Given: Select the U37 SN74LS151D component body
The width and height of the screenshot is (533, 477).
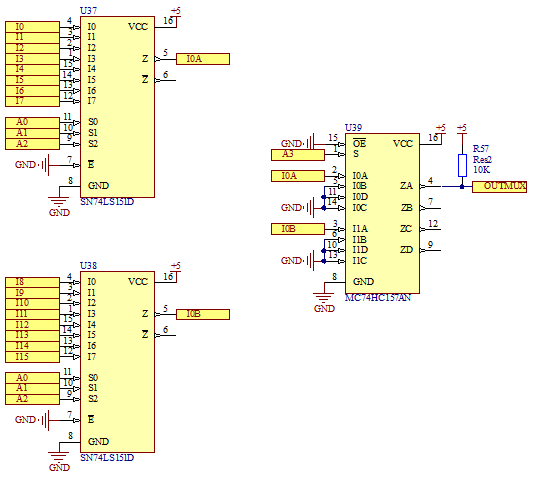Looking at the screenshot, I should 117,107.
